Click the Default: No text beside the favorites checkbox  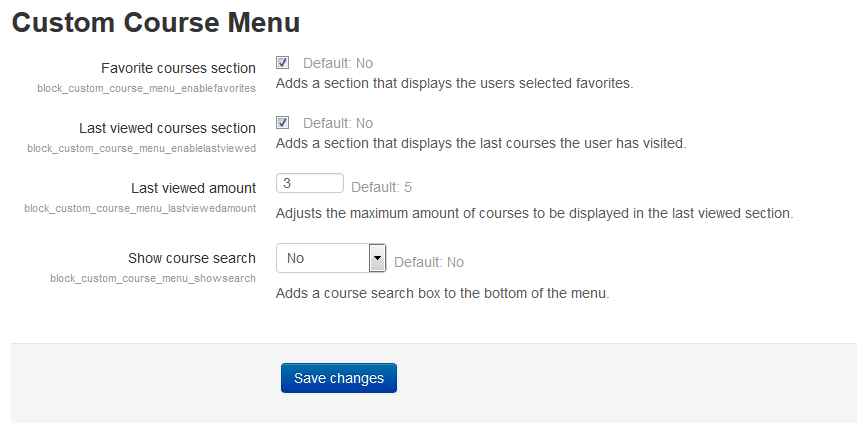[338, 63]
